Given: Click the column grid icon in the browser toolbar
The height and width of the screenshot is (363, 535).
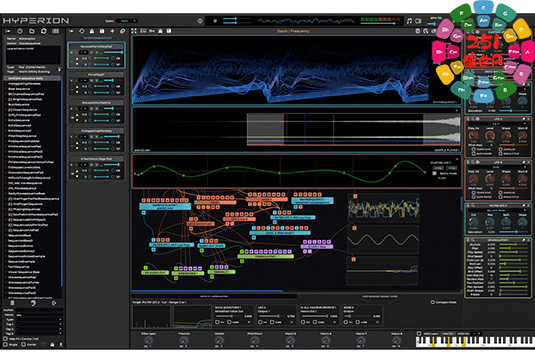Looking at the screenshot, I should point(55,31).
